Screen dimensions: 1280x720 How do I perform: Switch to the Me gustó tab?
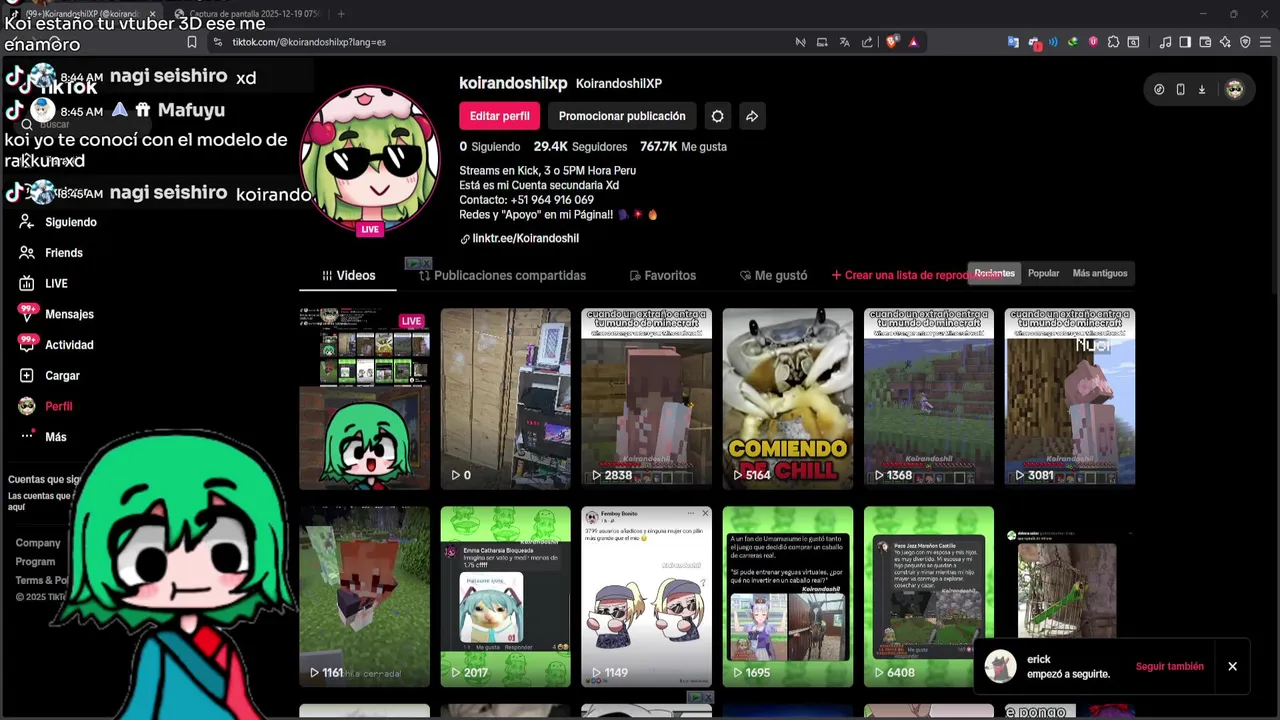pos(773,275)
